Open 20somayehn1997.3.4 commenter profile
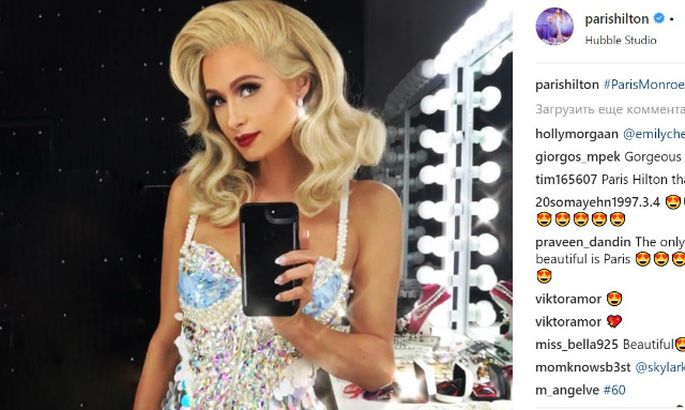 [598, 202]
